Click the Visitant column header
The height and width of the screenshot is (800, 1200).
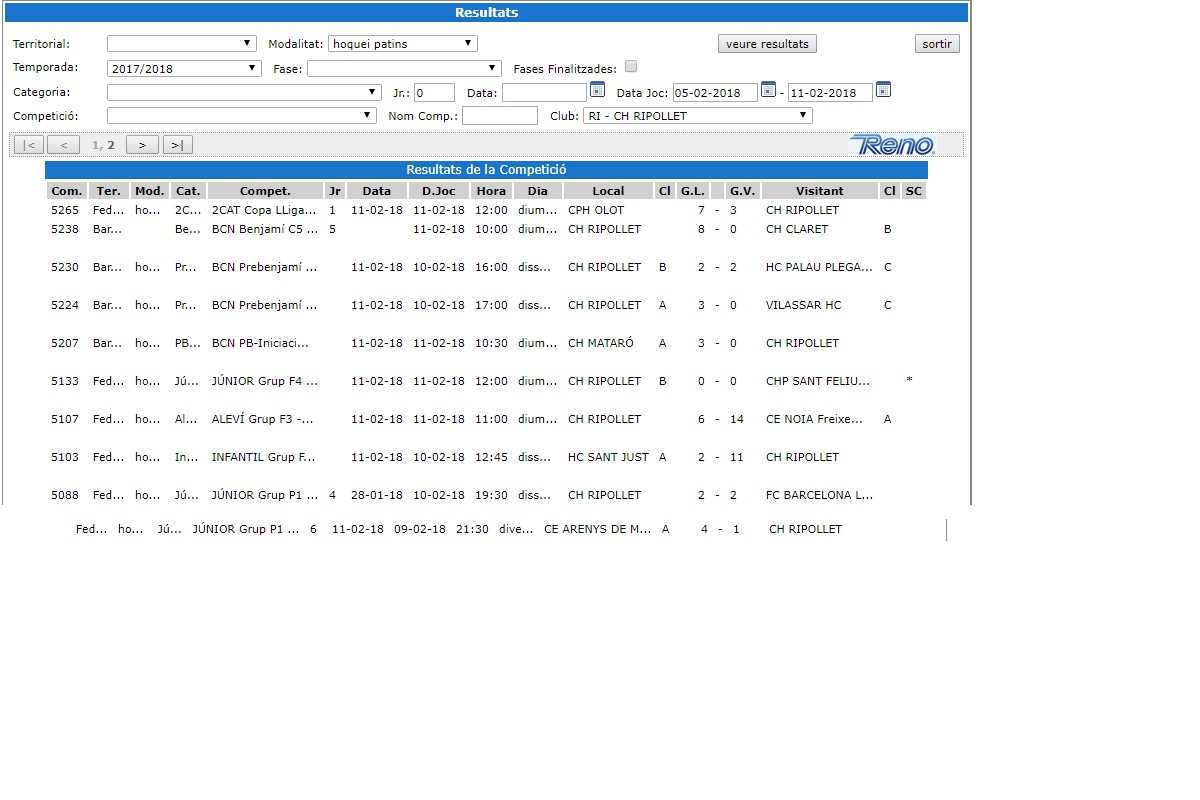click(819, 191)
